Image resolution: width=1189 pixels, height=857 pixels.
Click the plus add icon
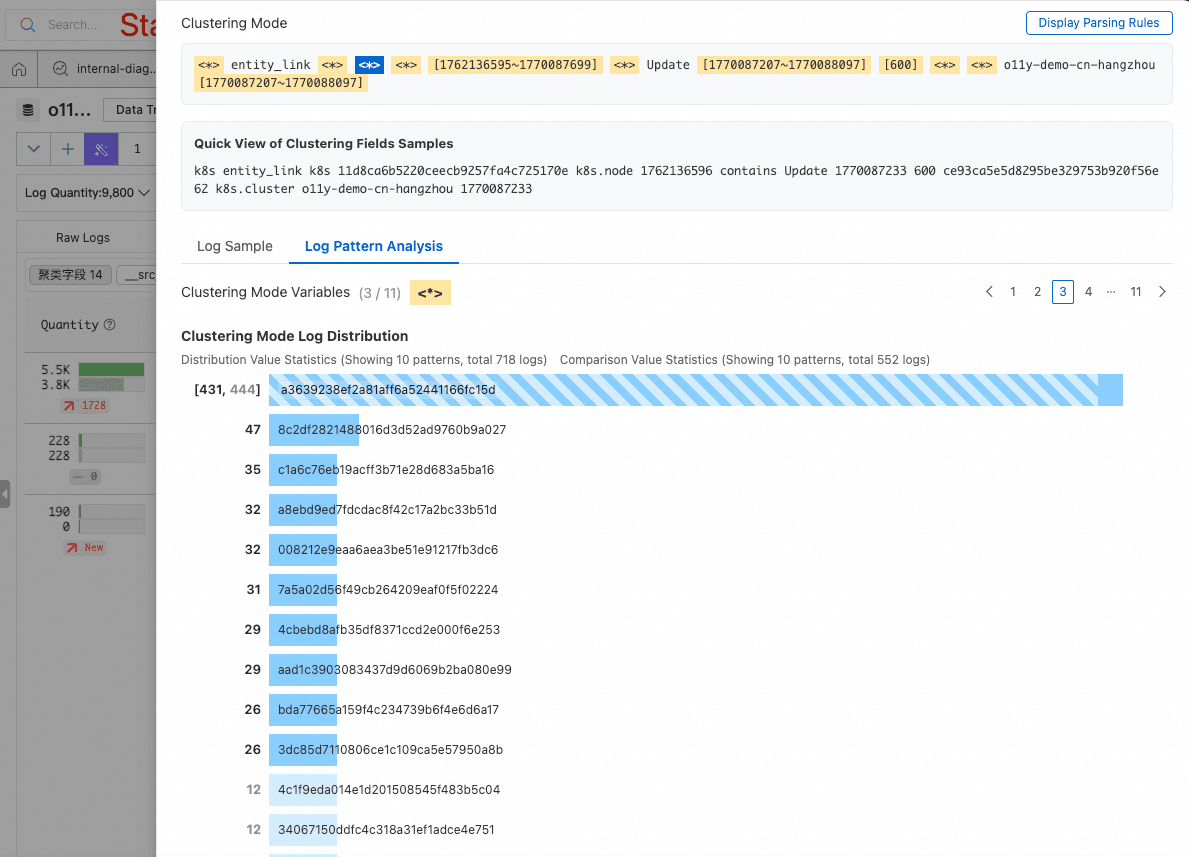(x=67, y=149)
